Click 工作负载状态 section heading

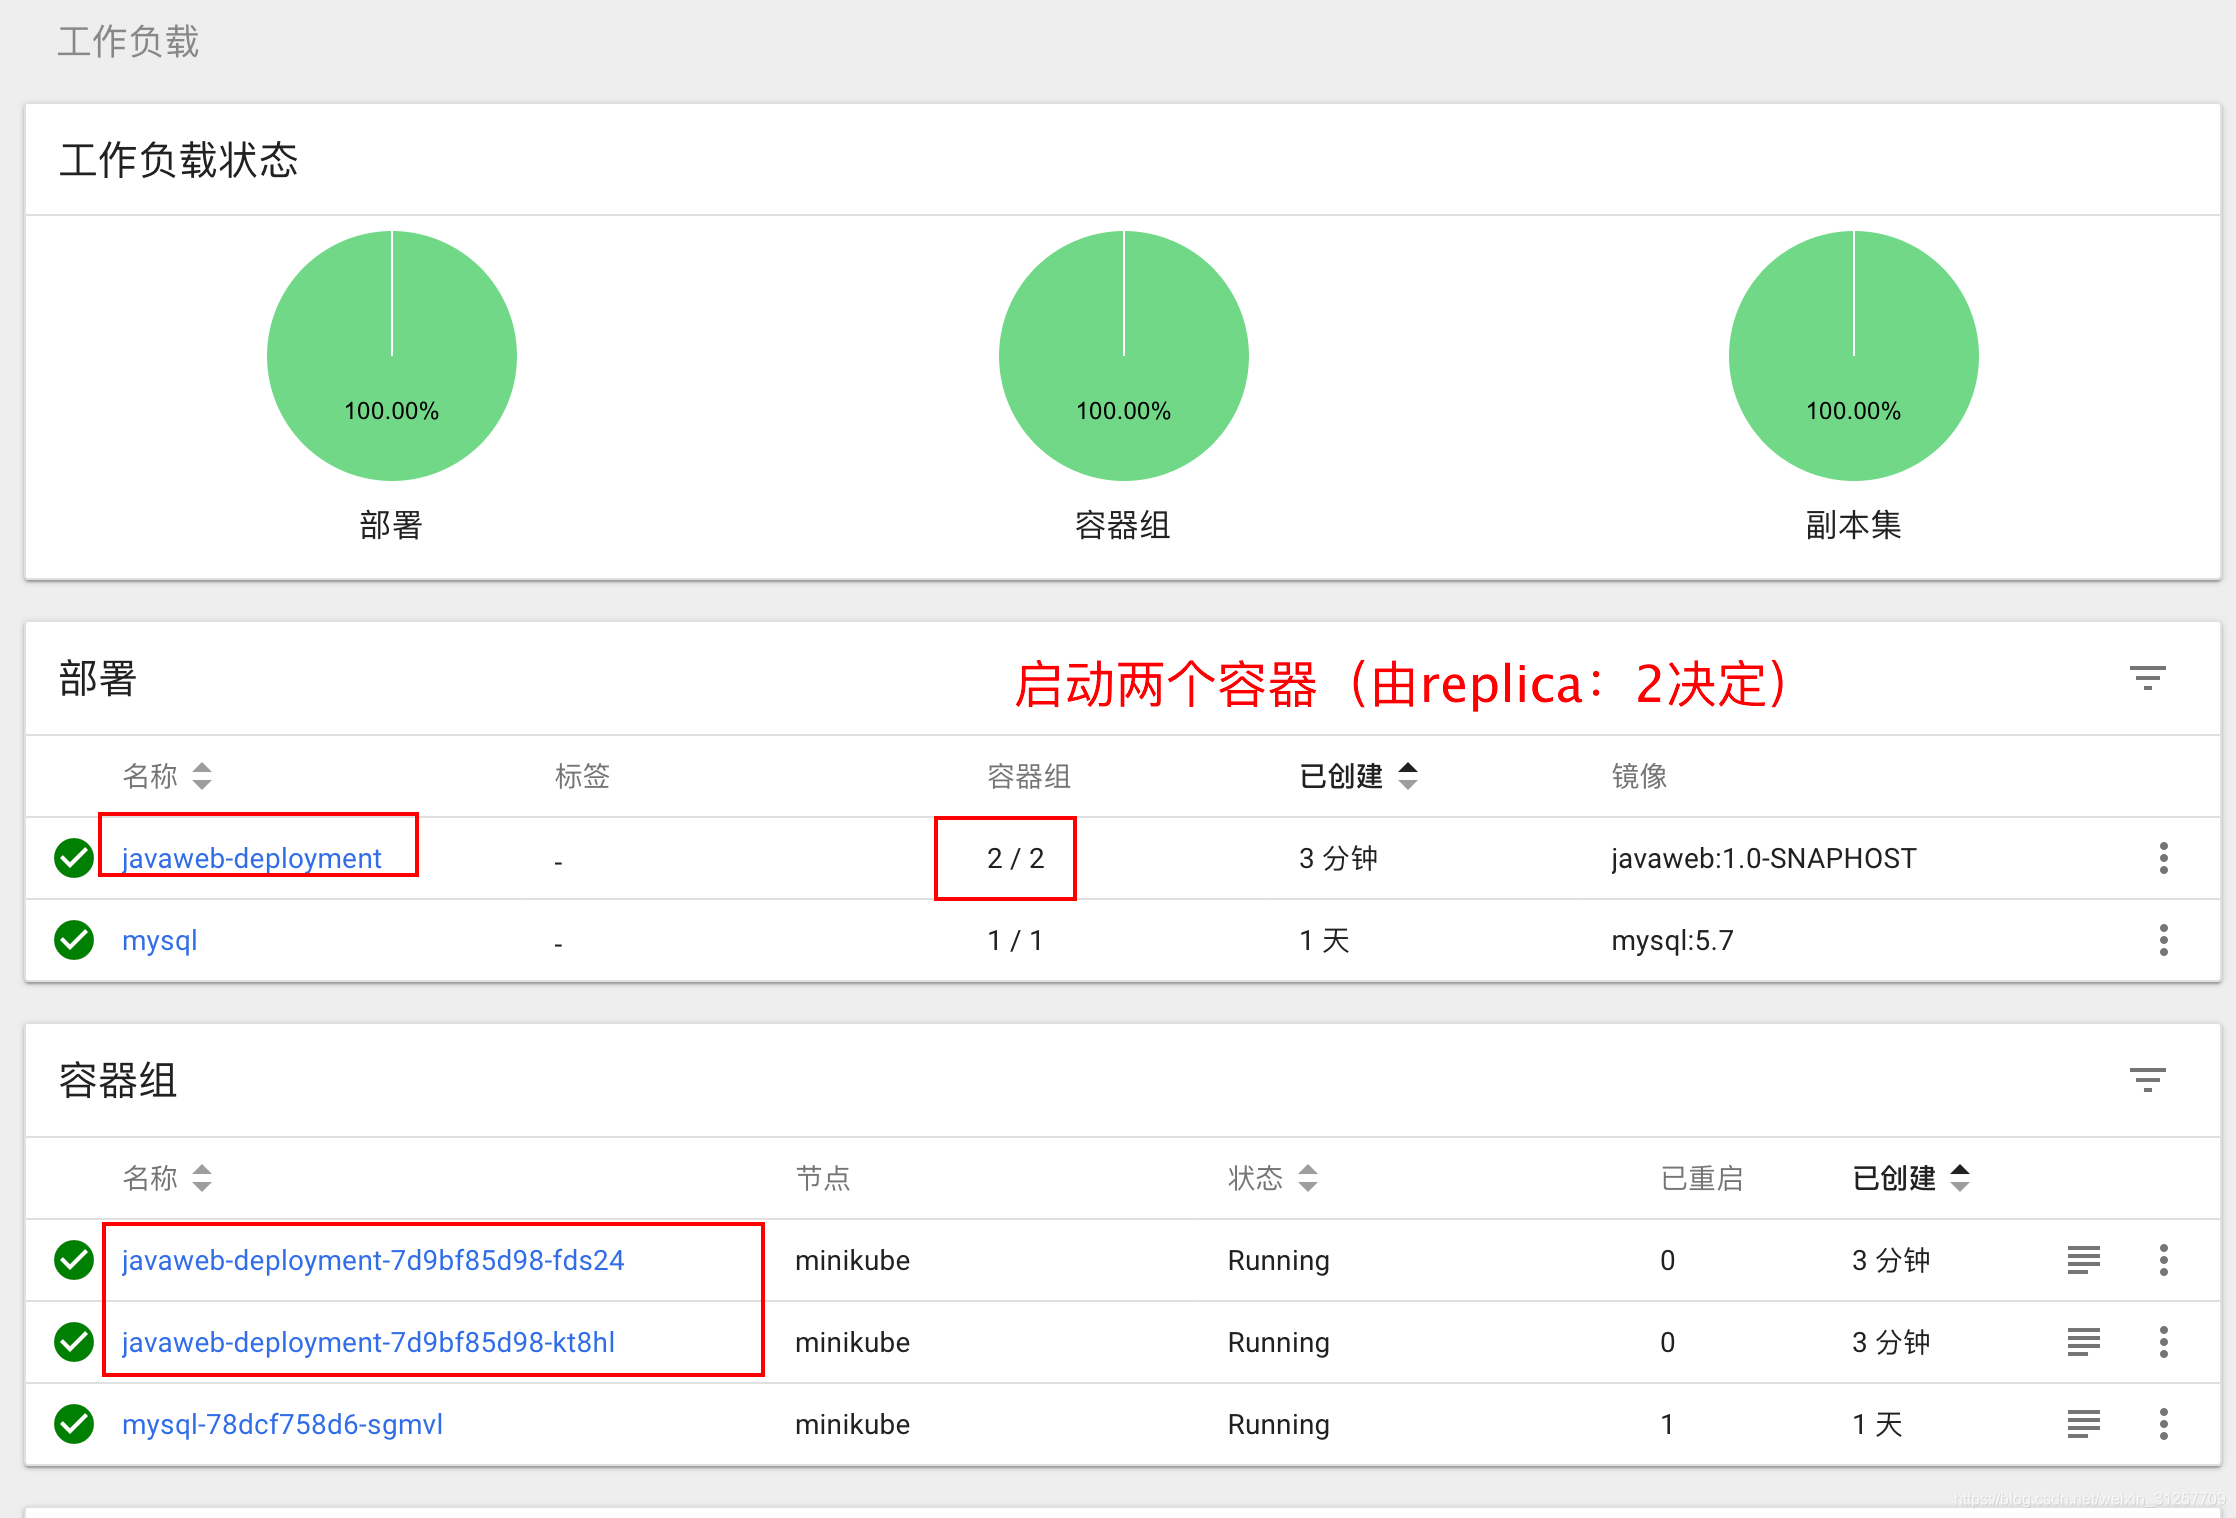tap(178, 160)
